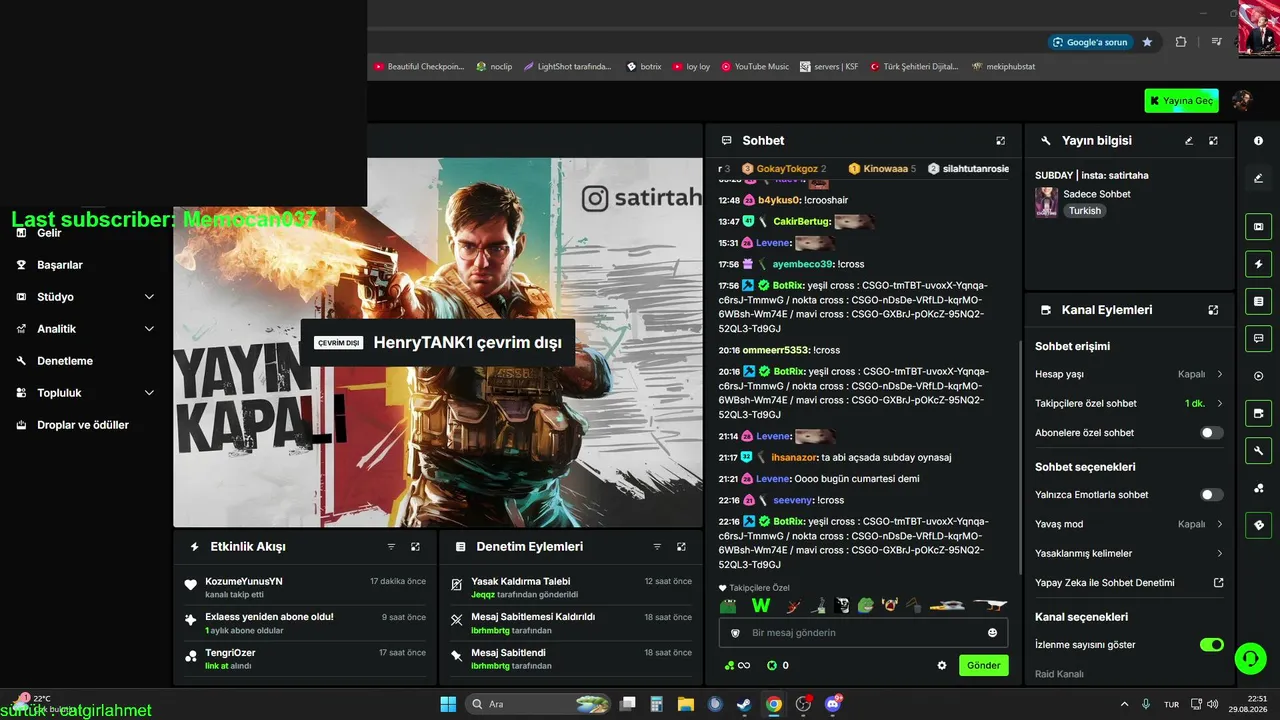Open Discord from the taskbar
1280x720 pixels.
[832, 704]
